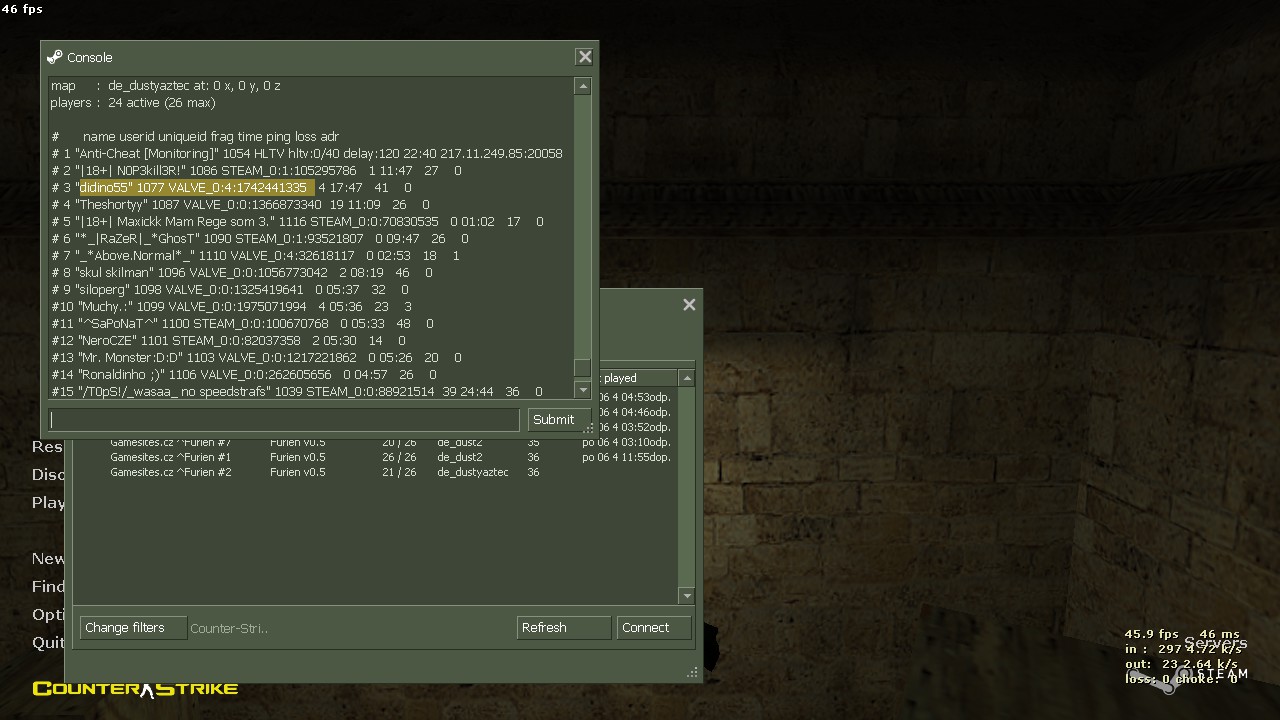
Task: Choose the New game menu item
Action: click(48, 559)
